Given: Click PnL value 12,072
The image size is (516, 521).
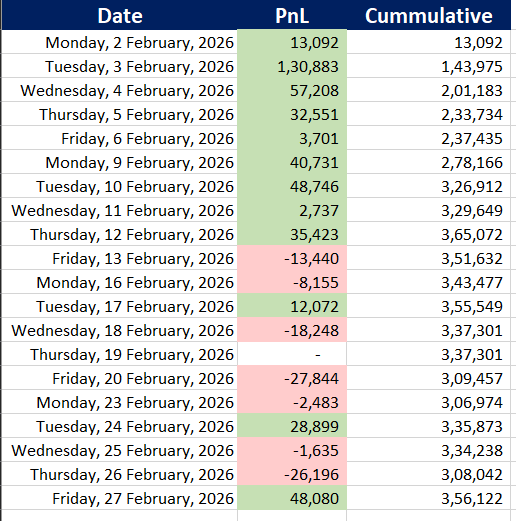Looking at the screenshot, I should pyautogui.click(x=292, y=306).
